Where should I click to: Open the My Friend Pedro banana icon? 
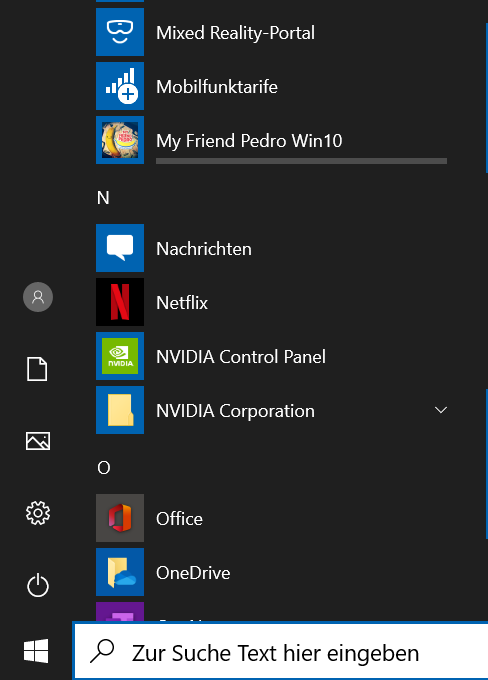pos(120,140)
